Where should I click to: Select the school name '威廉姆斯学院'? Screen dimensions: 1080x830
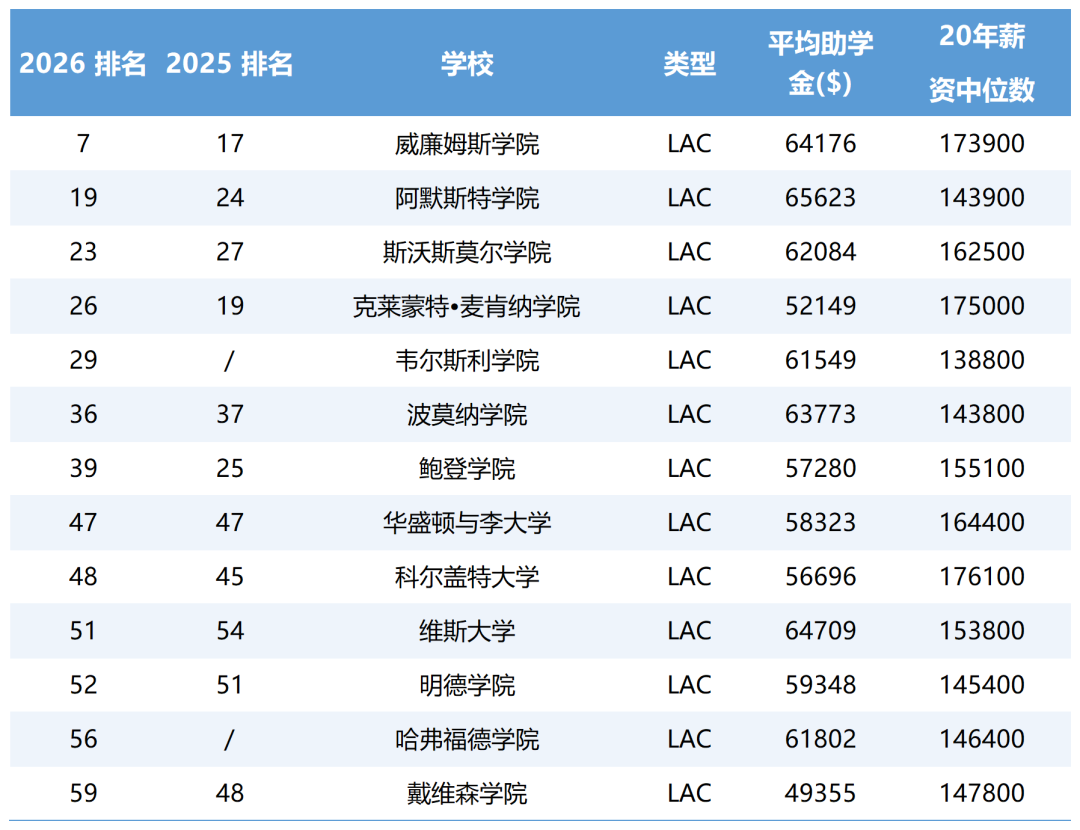(x=467, y=144)
